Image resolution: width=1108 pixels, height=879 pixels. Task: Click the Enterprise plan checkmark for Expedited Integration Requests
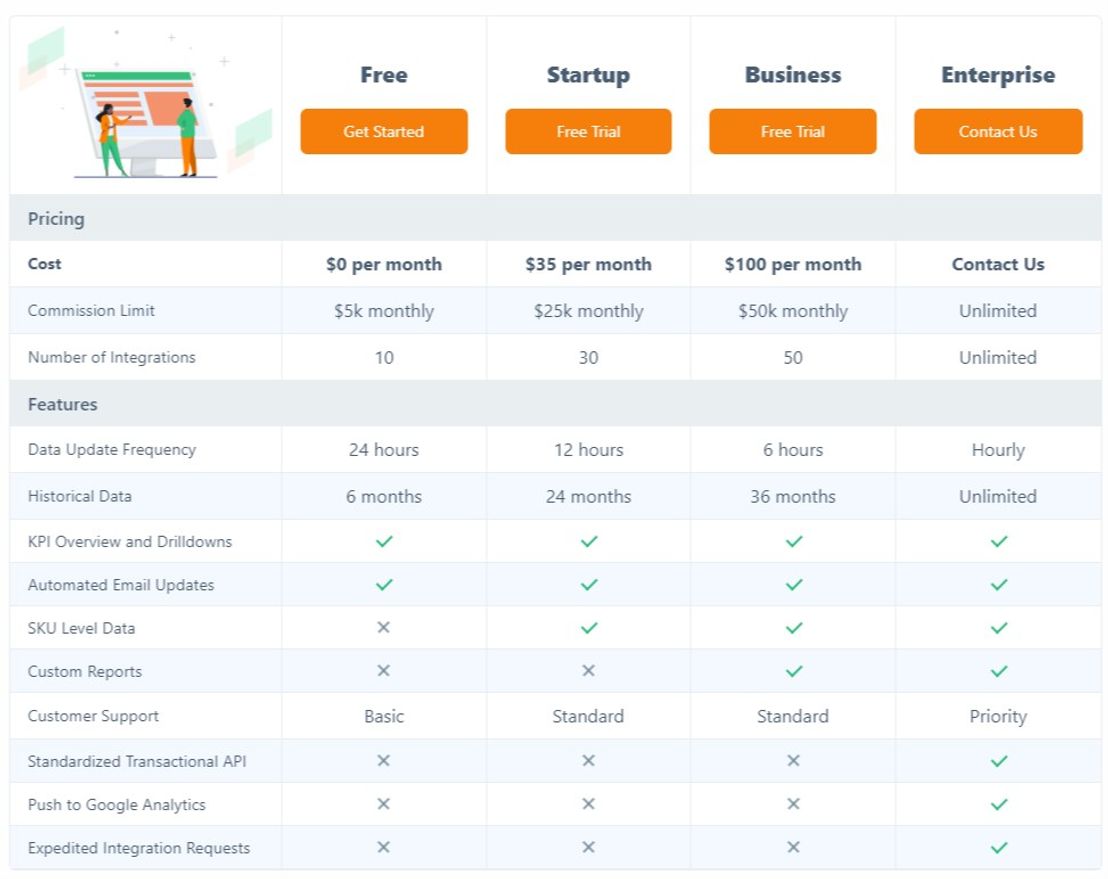(x=998, y=847)
